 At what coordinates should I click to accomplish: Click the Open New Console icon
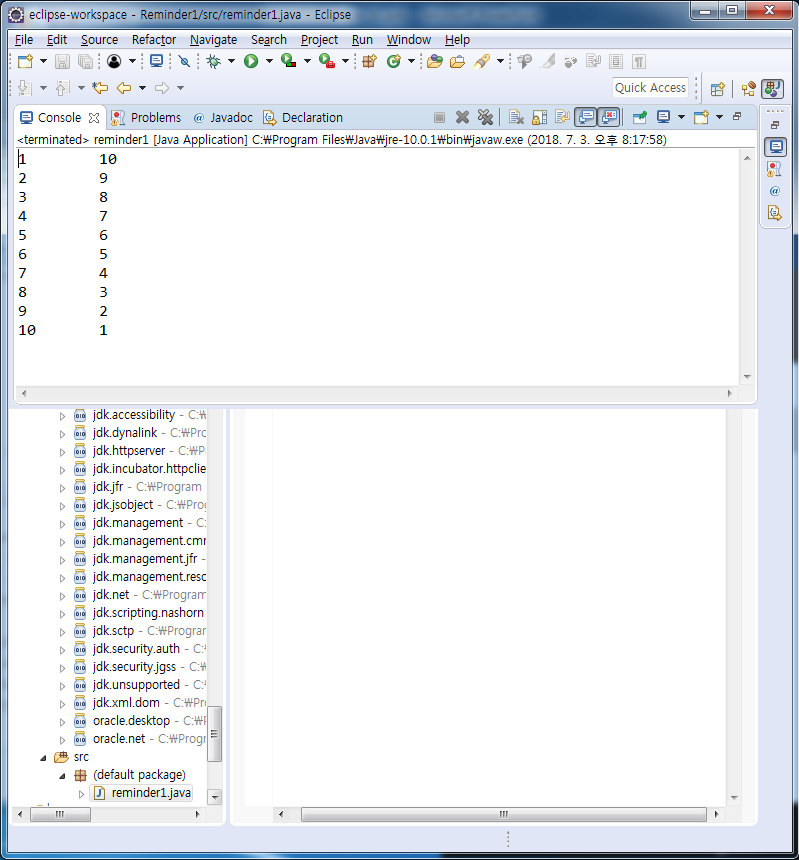[701, 117]
